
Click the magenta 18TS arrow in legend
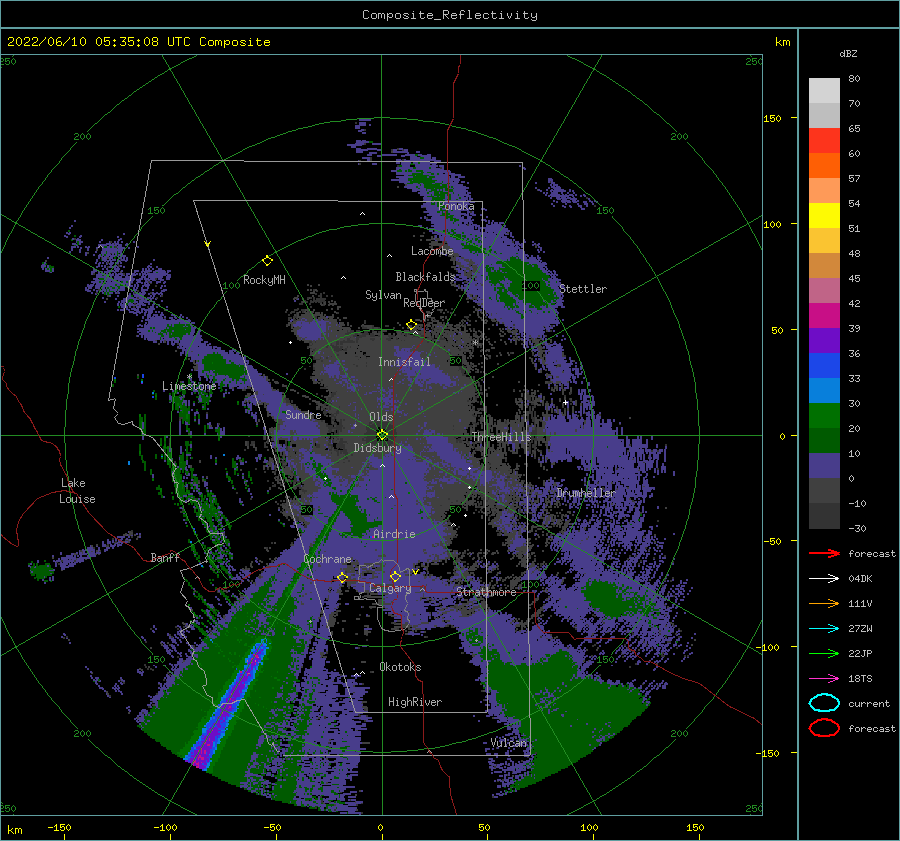coord(824,678)
